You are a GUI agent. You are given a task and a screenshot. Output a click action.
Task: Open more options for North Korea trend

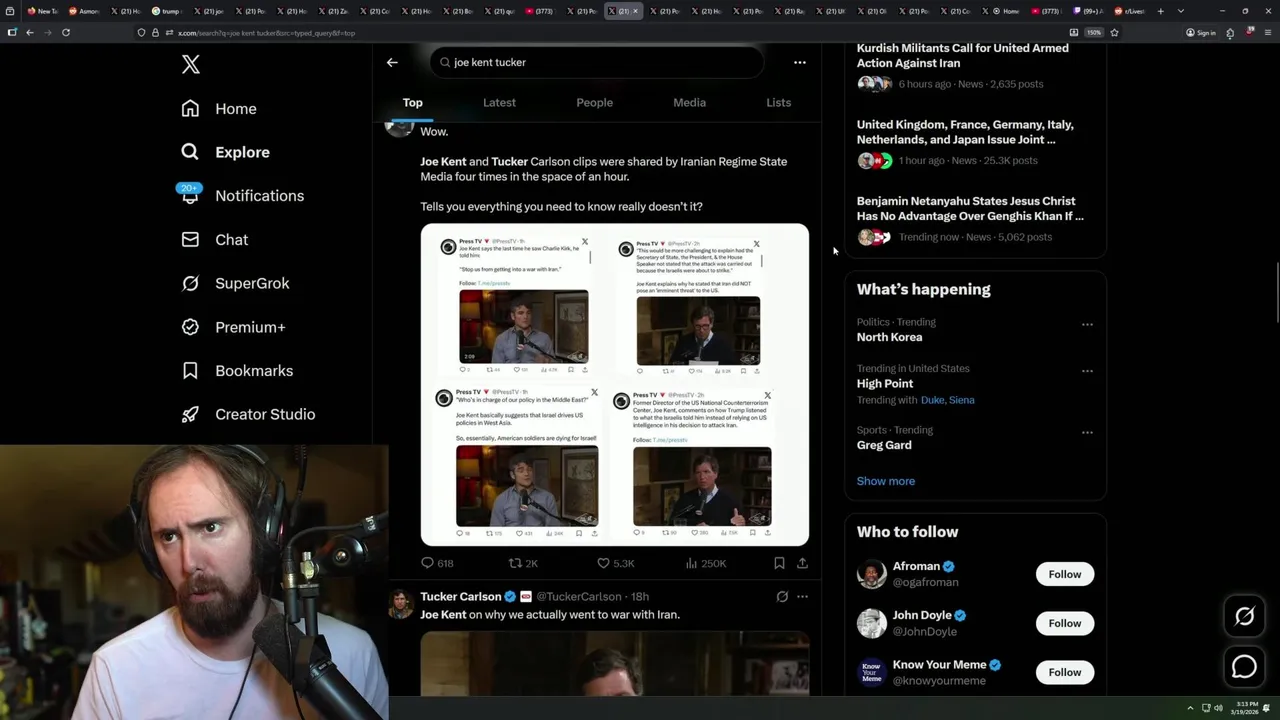[x=1087, y=324]
